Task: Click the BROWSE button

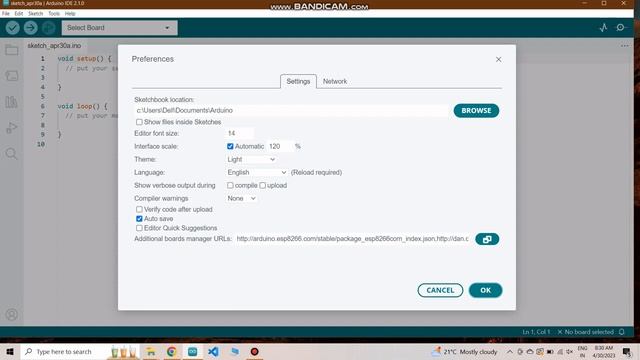Action: 476,111
